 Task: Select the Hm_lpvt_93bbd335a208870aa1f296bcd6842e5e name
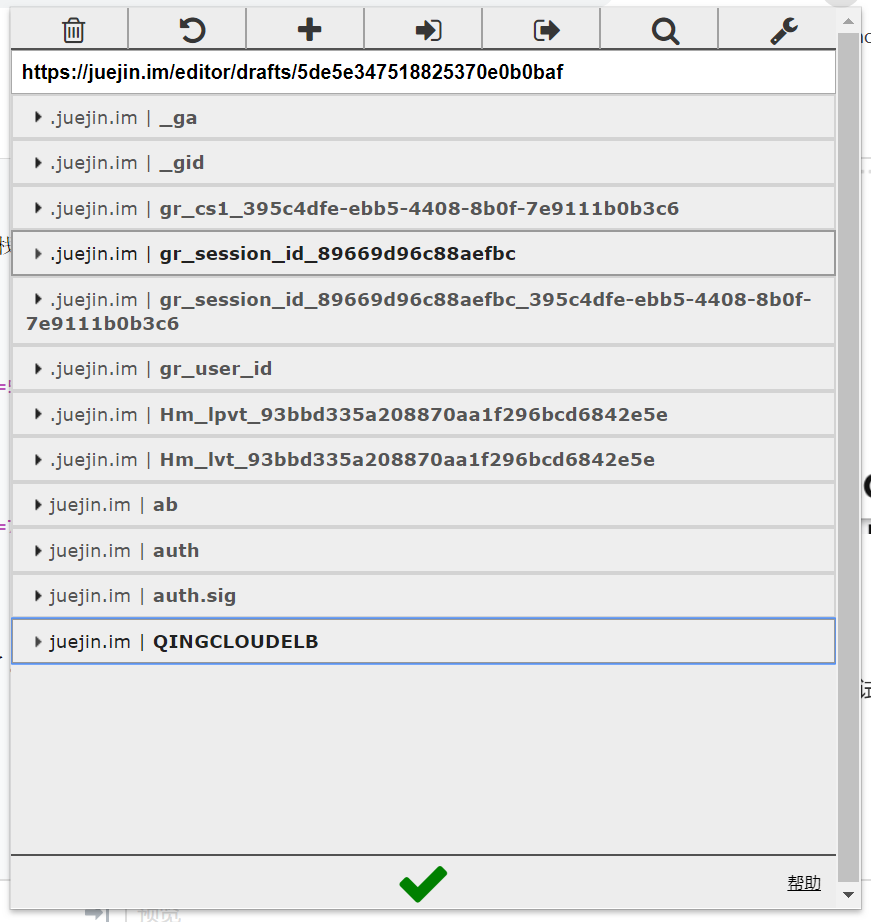(413, 415)
